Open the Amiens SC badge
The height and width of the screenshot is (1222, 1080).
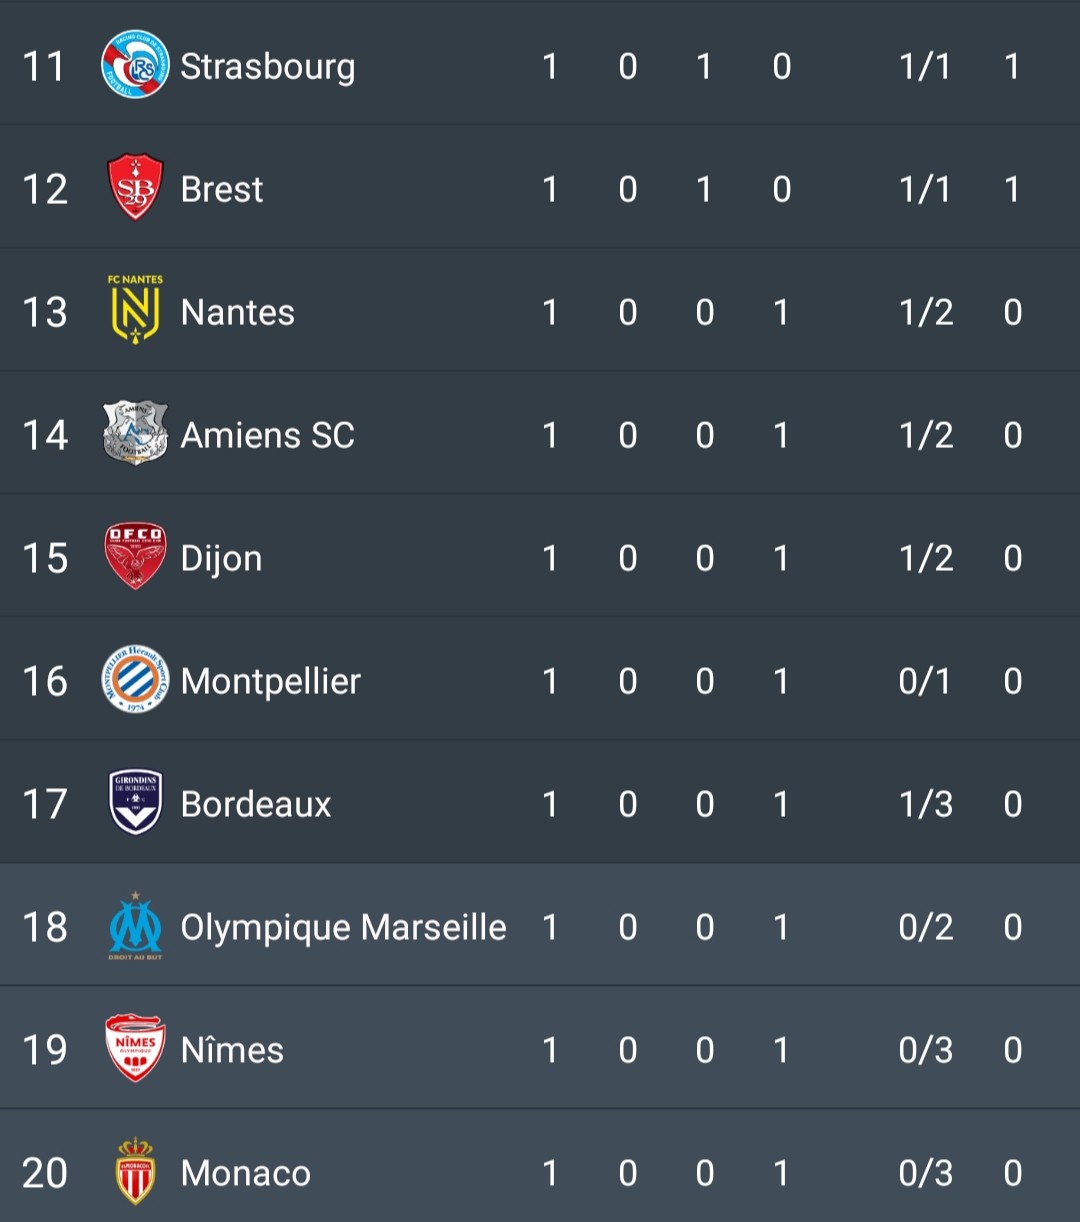point(135,433)
